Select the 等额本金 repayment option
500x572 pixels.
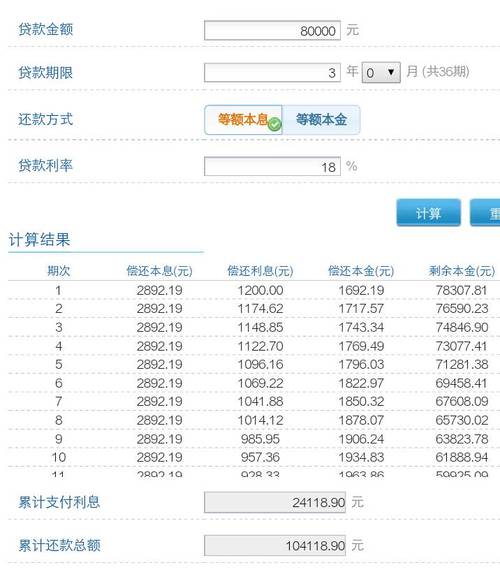coord(321,120)
